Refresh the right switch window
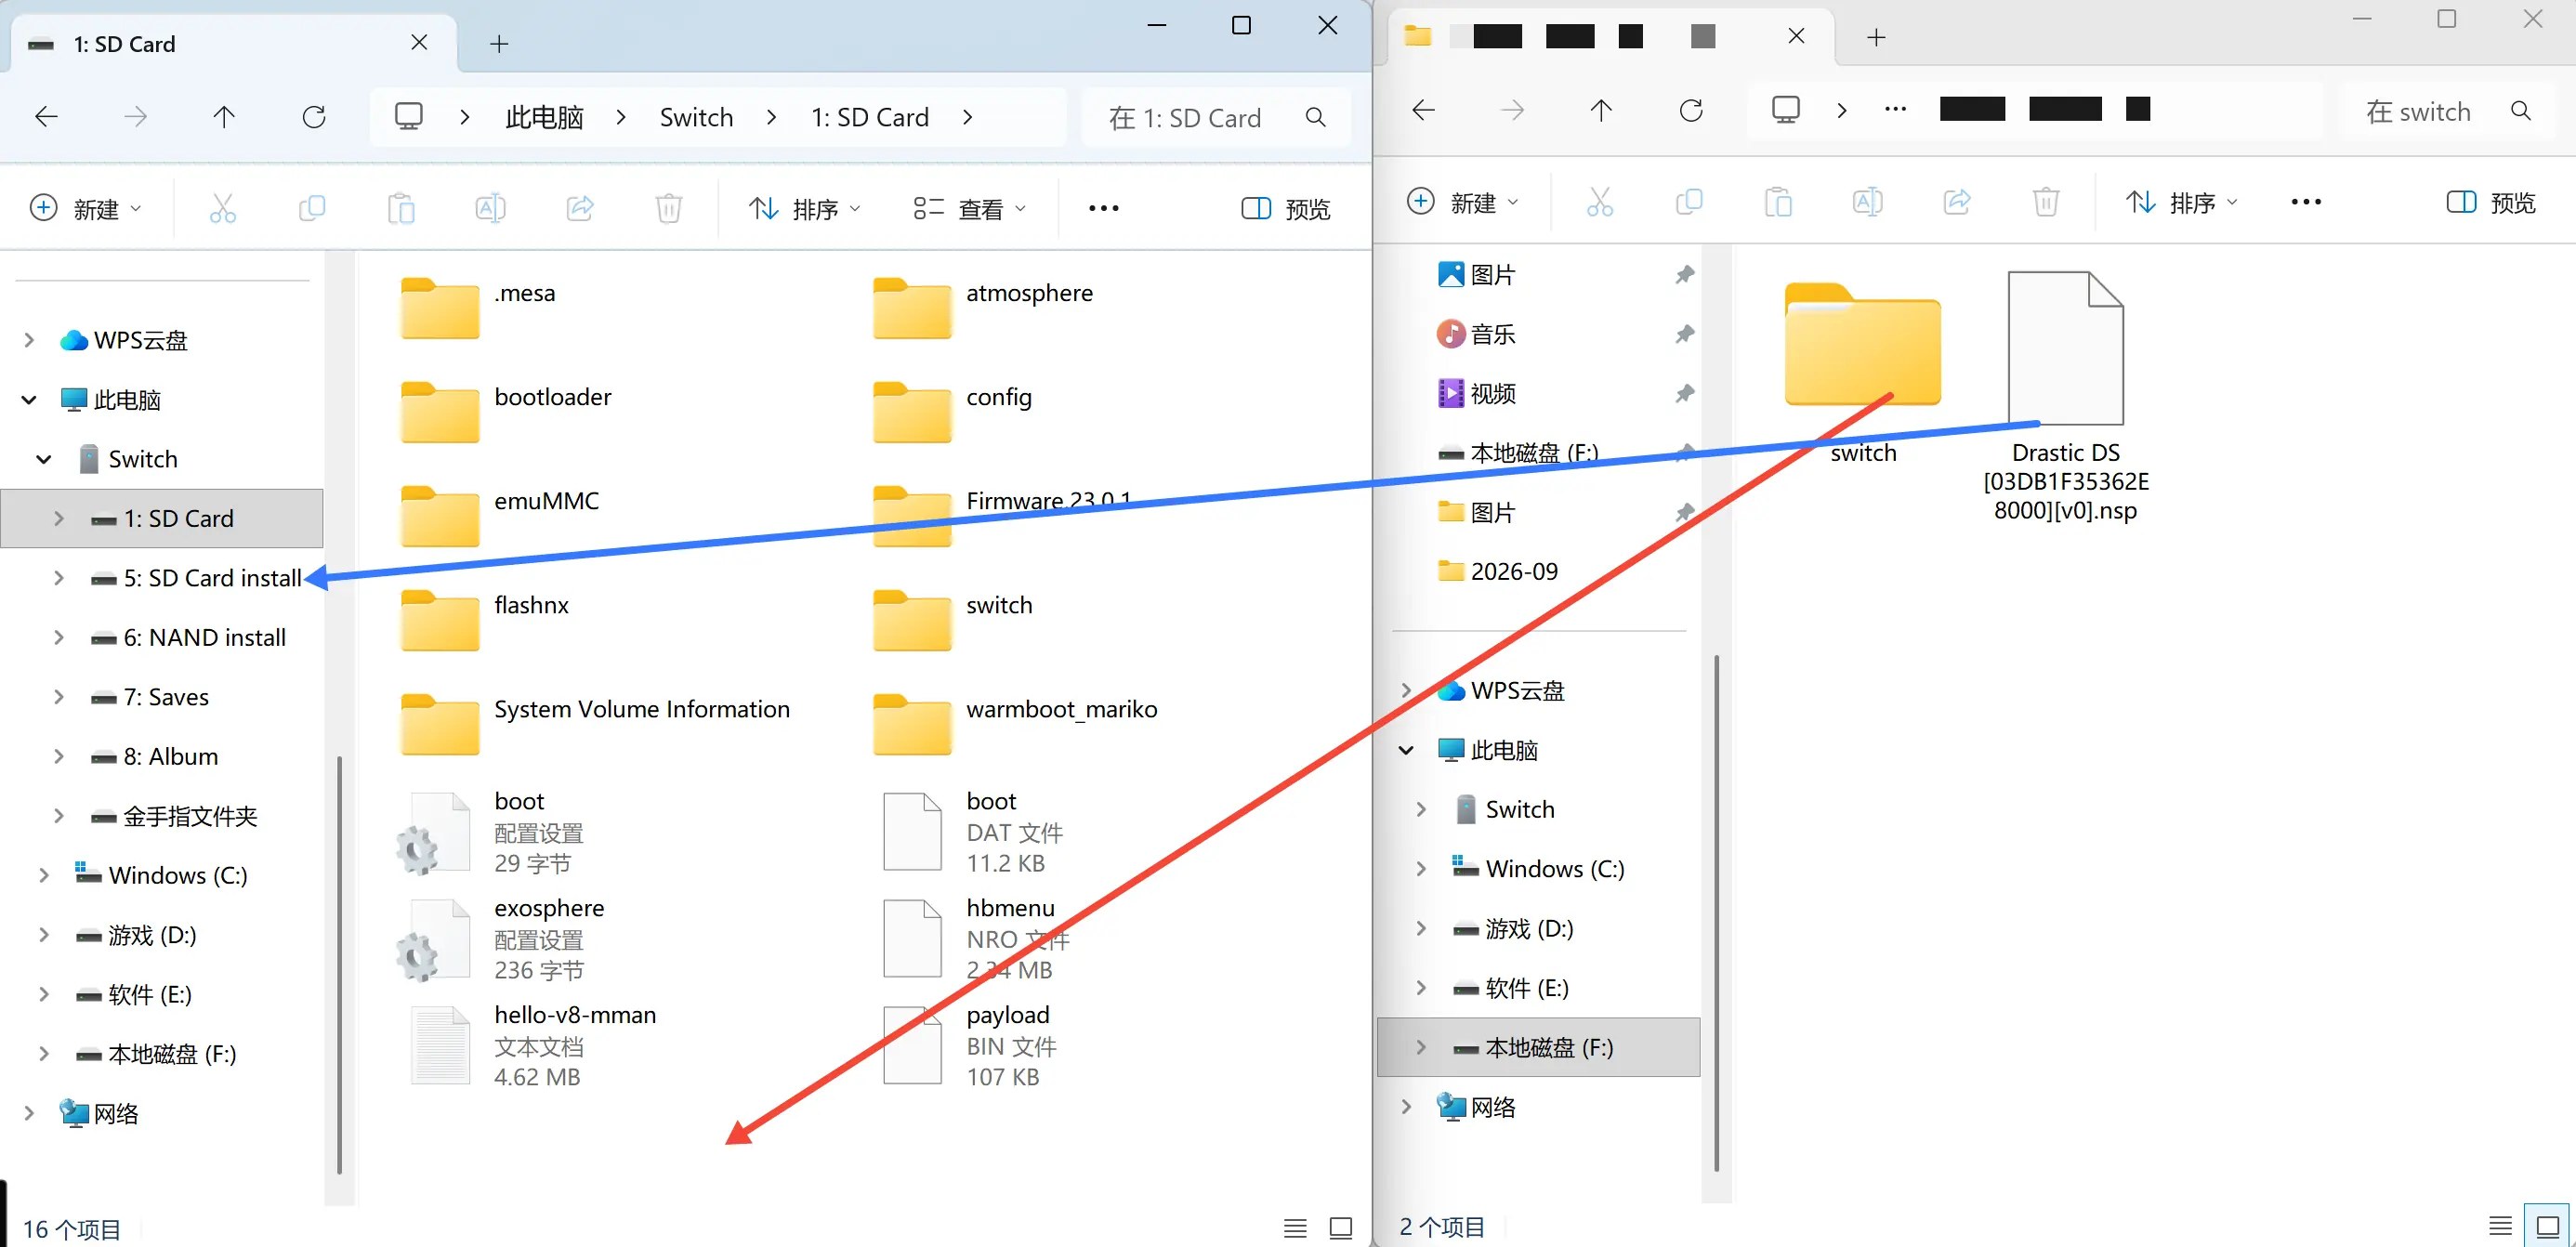 point(1691,110)
